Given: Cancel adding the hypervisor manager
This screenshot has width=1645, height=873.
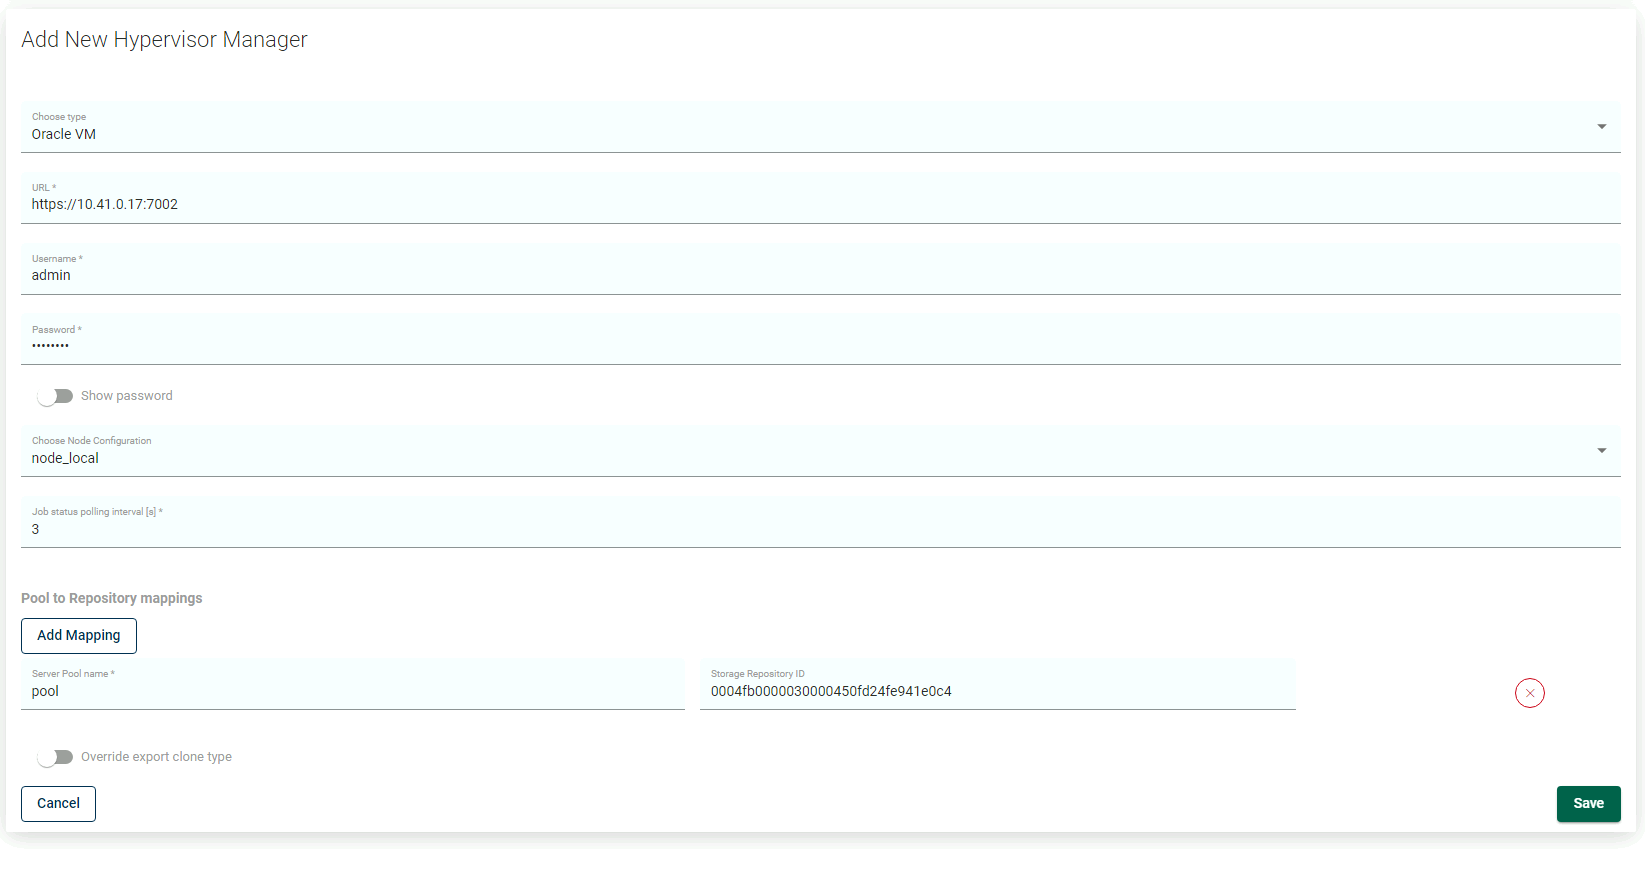Looking at the screenshot, I should click(x=58, y=804).
